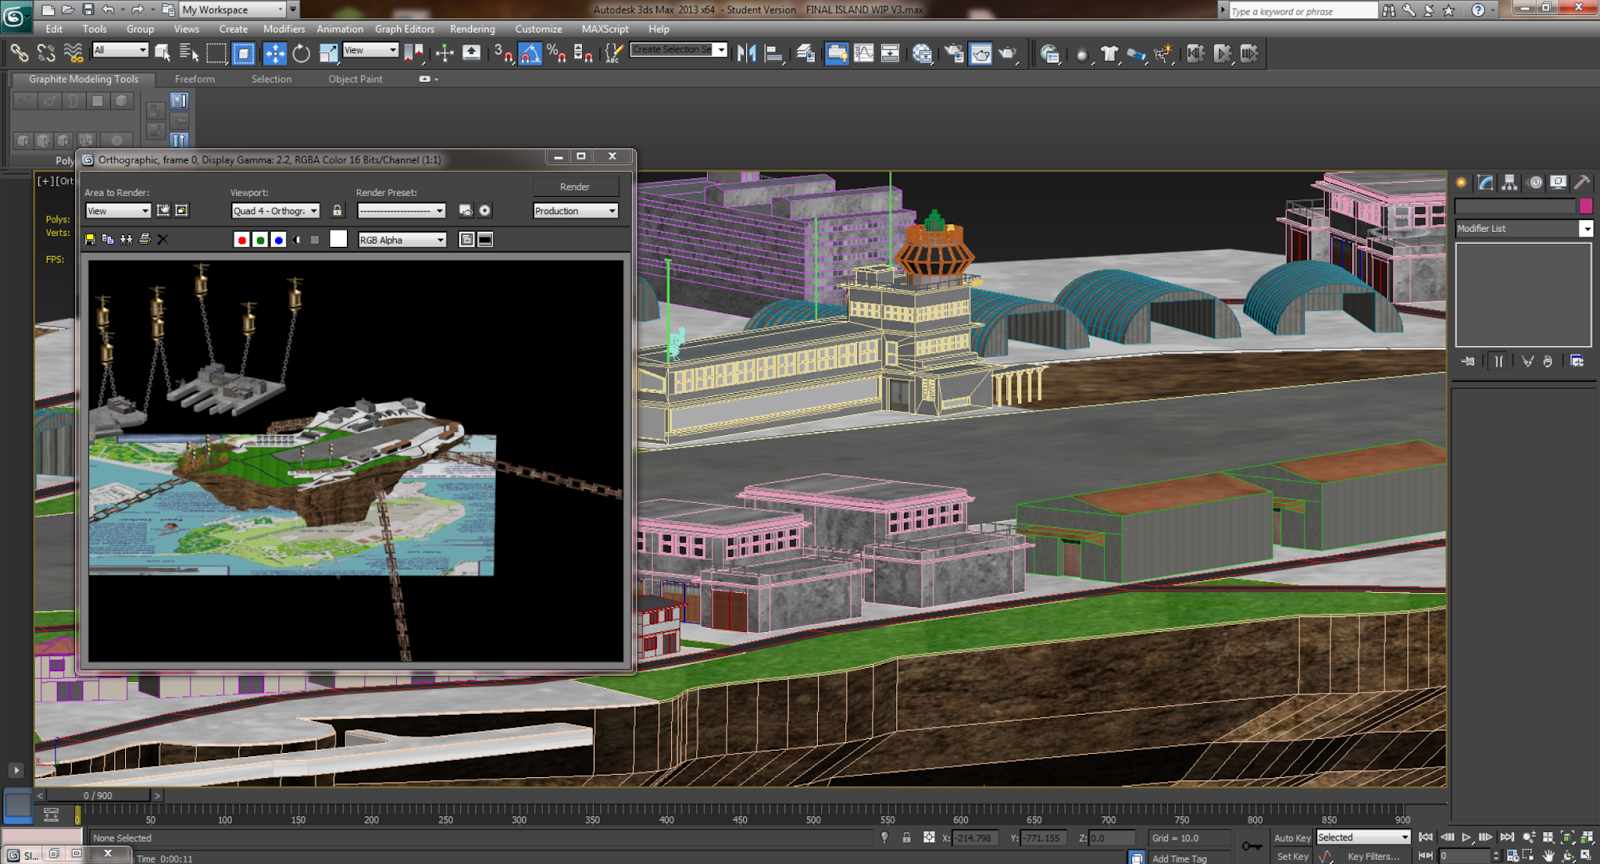Open the Area to Render dropdown
The height and width of the screenshot is (864, 1600).
click(117, 211)
